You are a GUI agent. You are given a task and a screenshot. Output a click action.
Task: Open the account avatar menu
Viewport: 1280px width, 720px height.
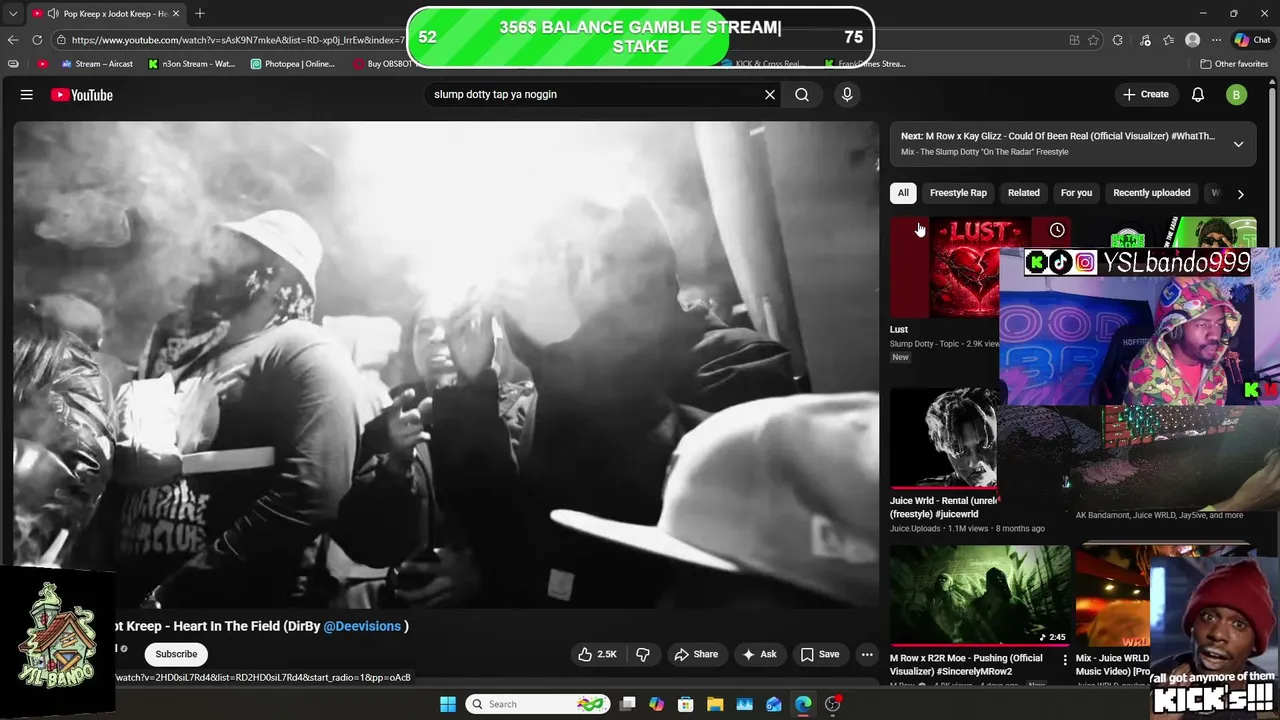(x=1237, y=95)
